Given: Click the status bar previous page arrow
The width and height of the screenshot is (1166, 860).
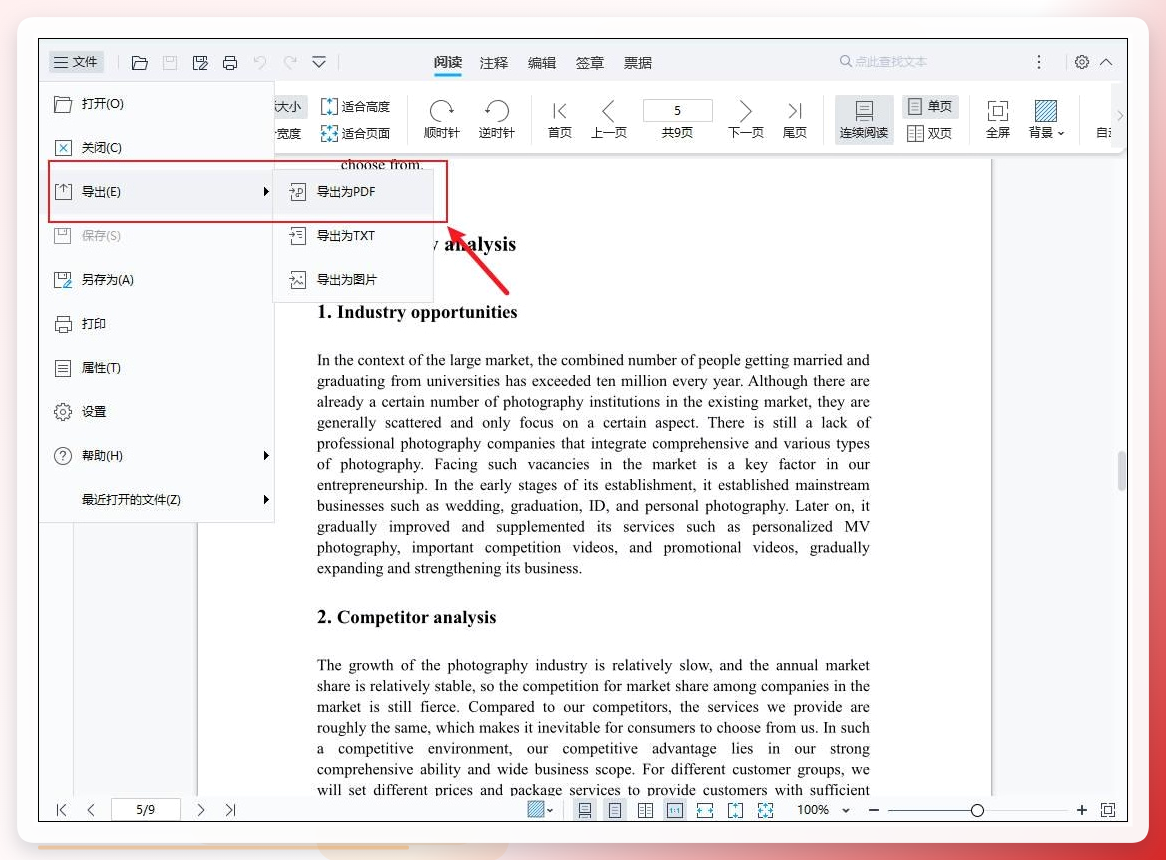Looking at the screenshot, I should click(91, 809).
